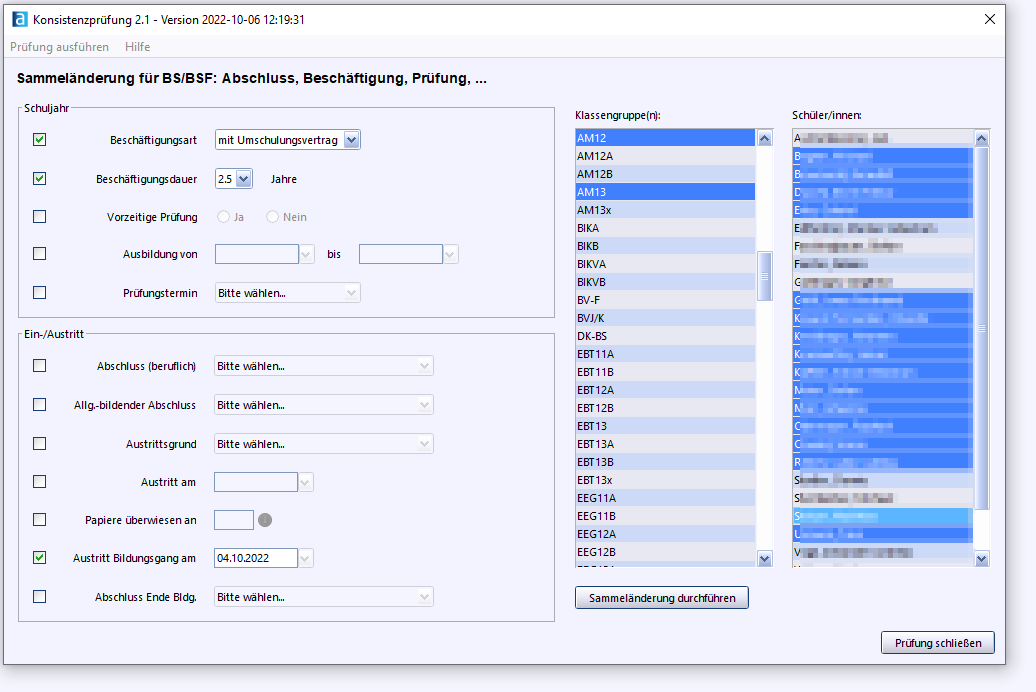The height and width of the screenshot is (692, 1036).
Task: Click Sammeländerung durchführen button
Action: (x=662, y=597)
